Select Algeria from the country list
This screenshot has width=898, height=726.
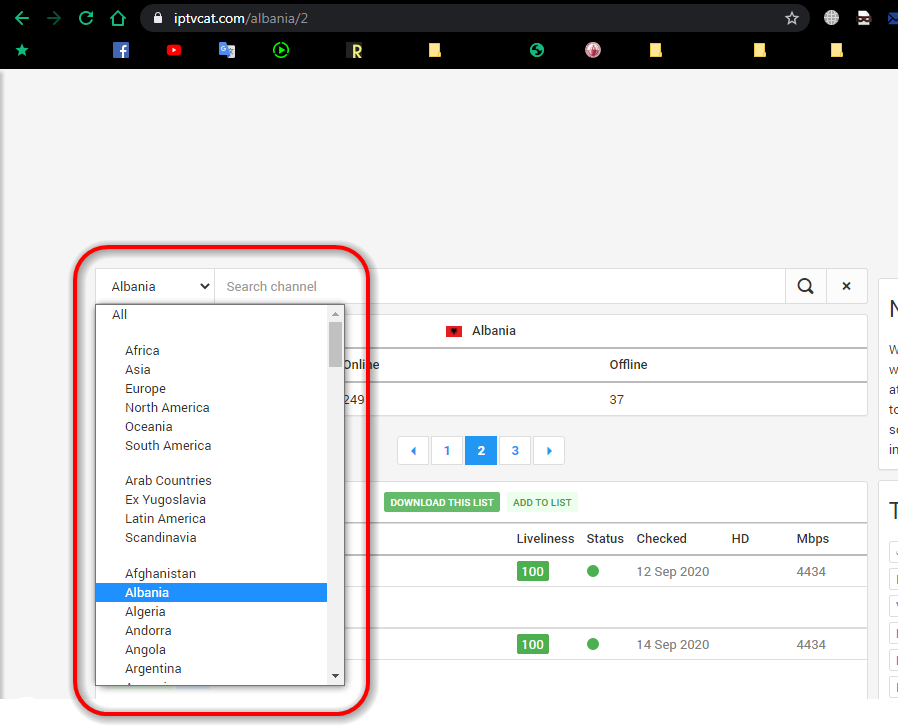coord(145,612)
